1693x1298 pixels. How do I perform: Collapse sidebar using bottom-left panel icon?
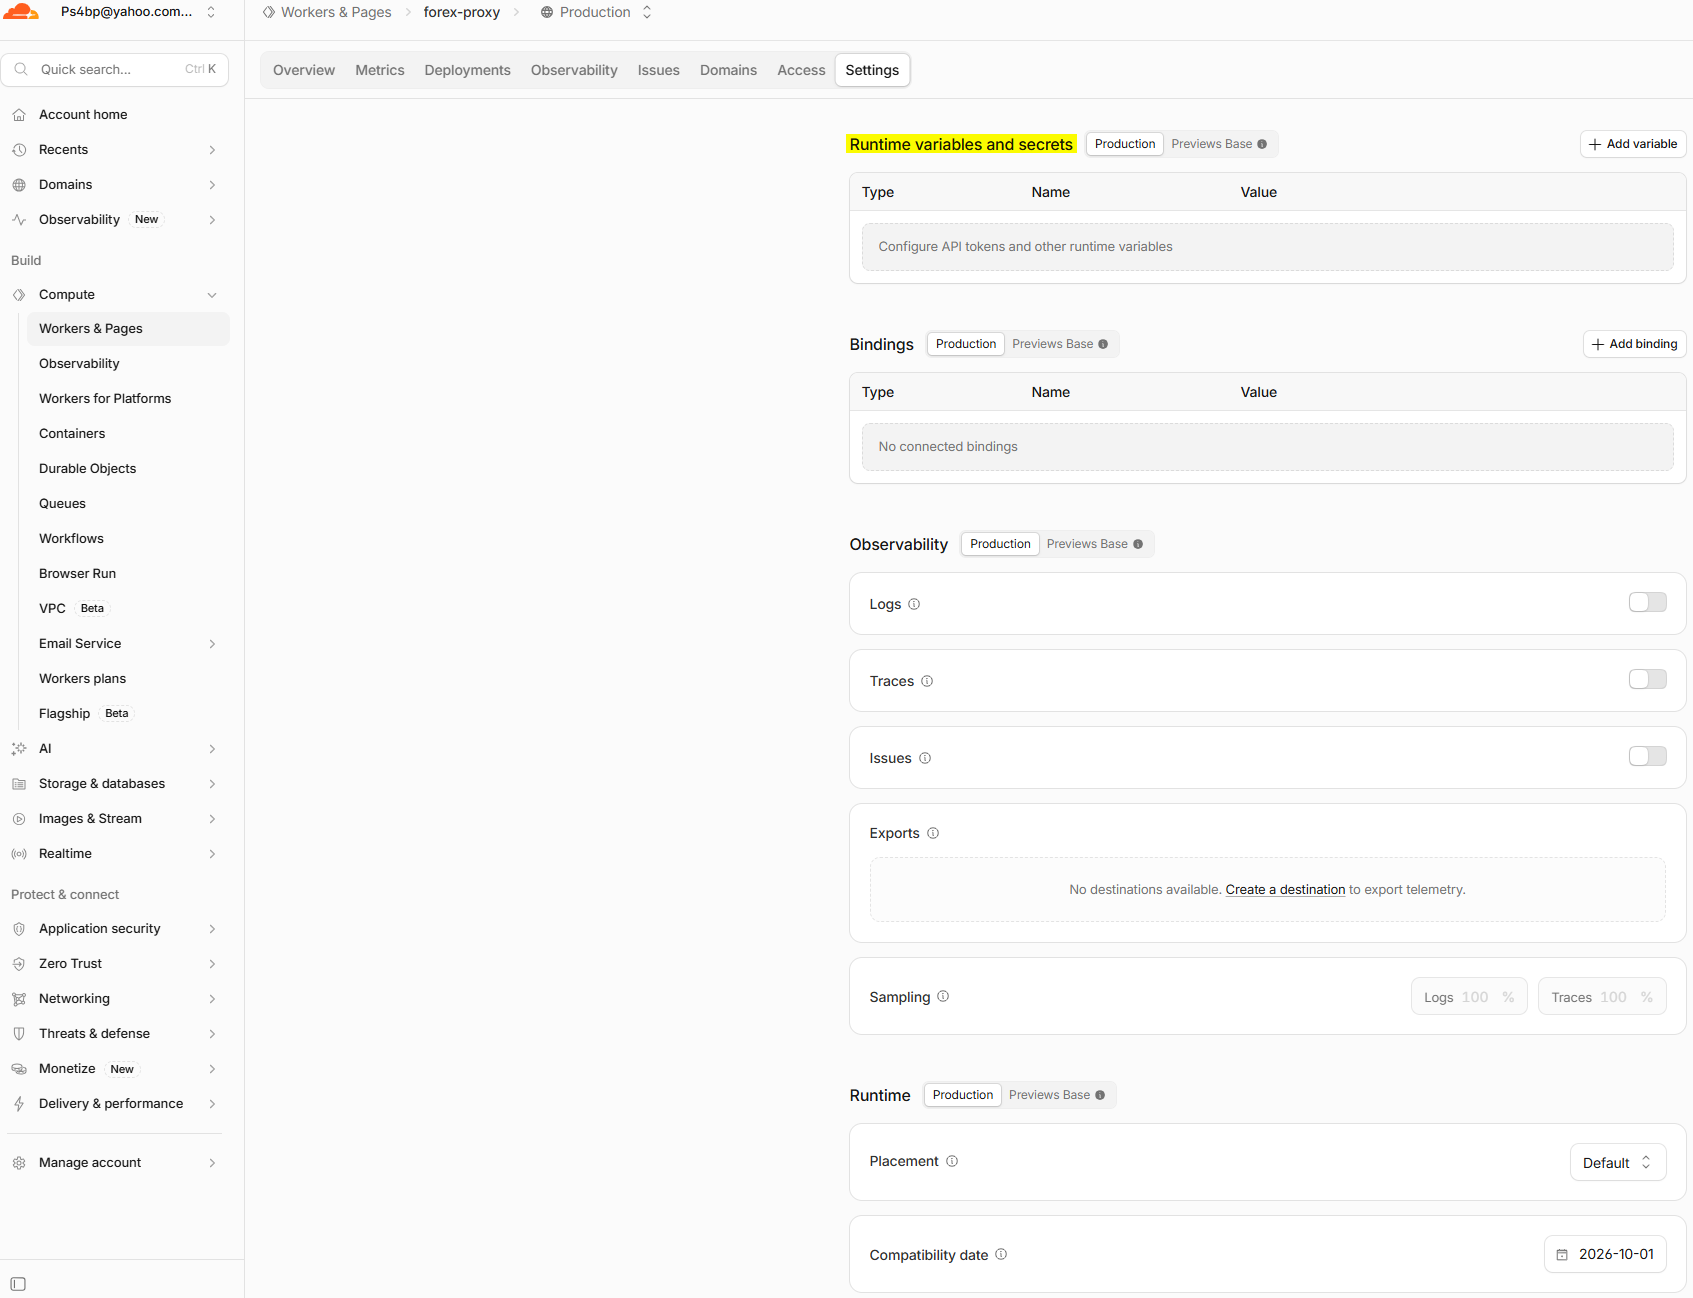point(18,1284)
